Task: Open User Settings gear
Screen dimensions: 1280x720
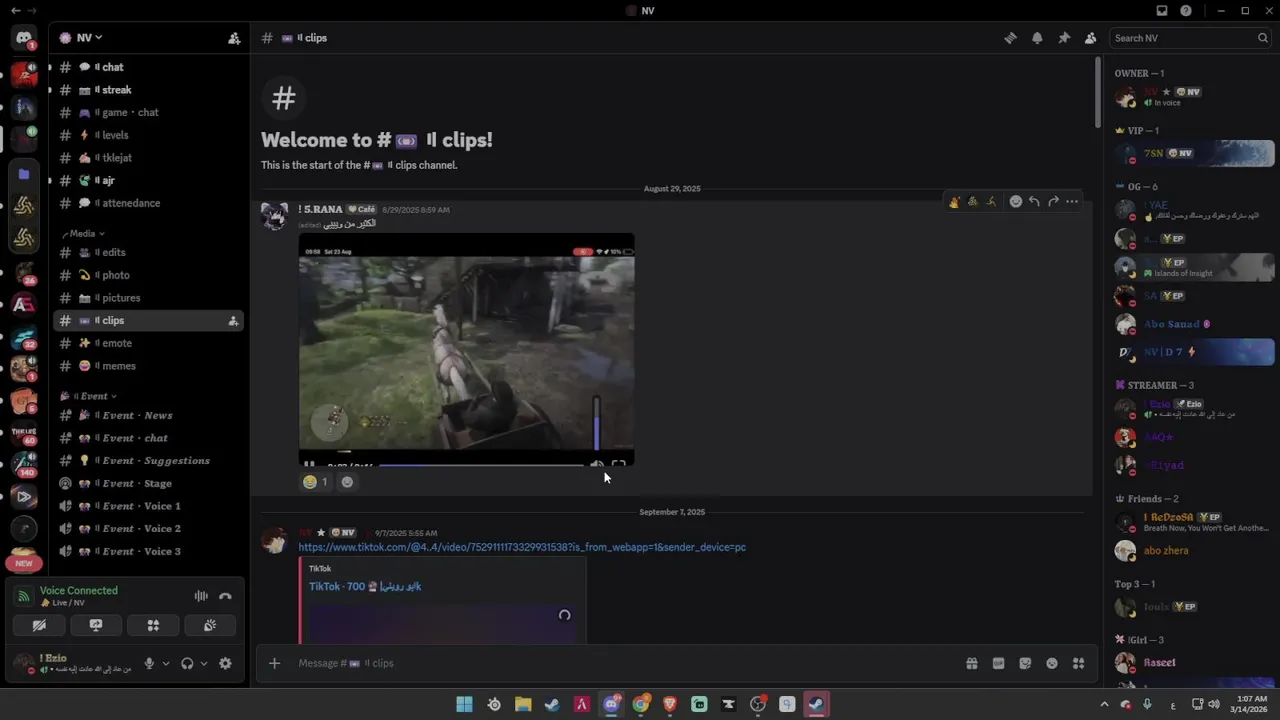Action: [x=225, y=663]
